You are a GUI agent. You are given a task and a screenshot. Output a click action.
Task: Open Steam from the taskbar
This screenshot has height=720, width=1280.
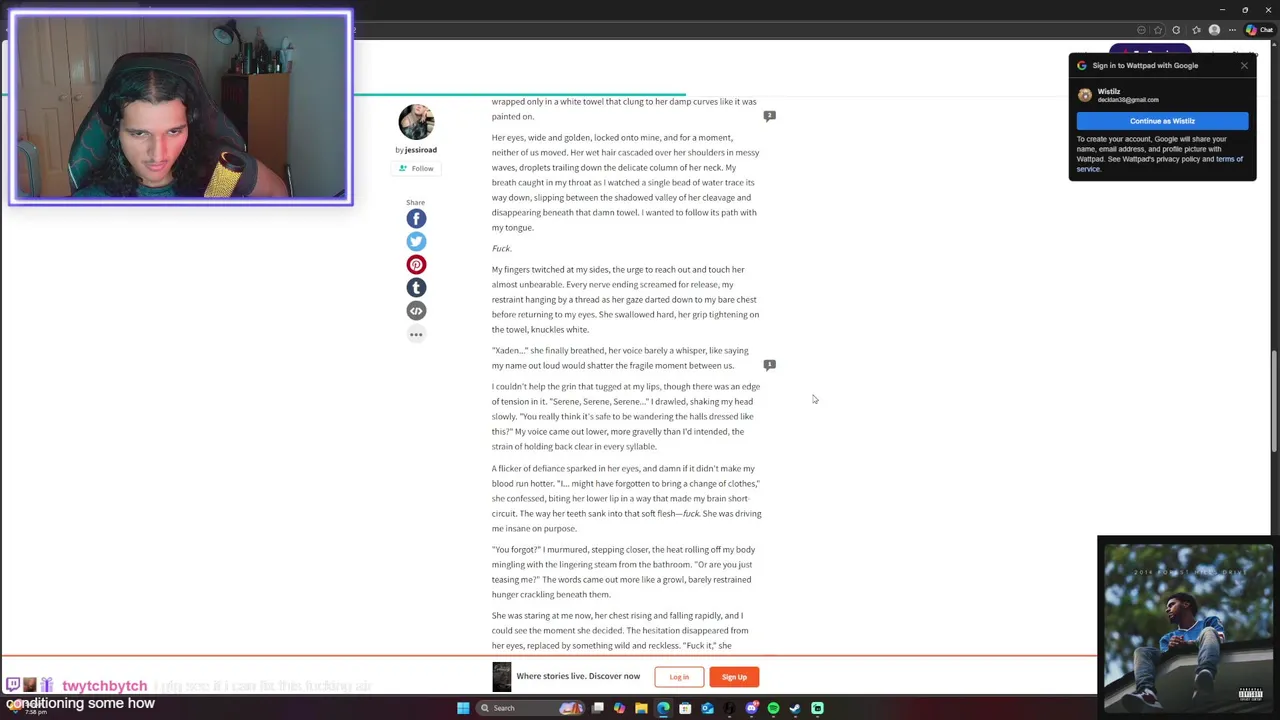pos(795,708)
